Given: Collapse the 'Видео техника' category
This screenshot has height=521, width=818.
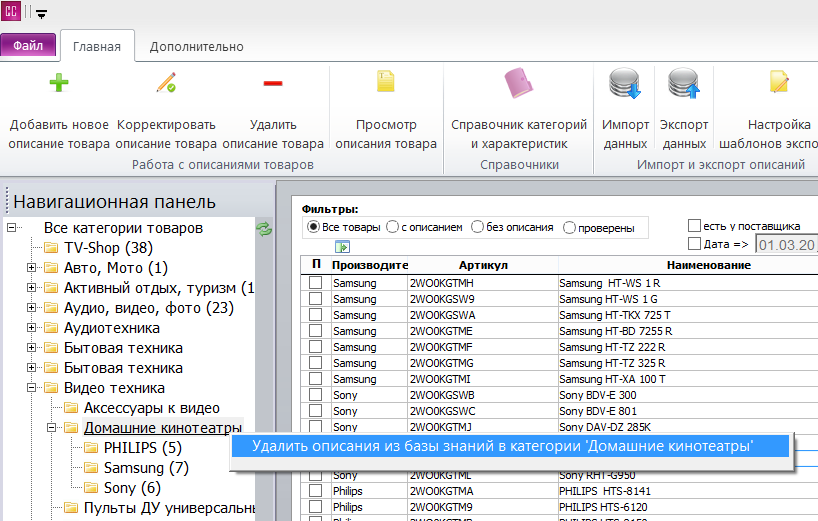Looking at the screenshot, I should (31, 387).
